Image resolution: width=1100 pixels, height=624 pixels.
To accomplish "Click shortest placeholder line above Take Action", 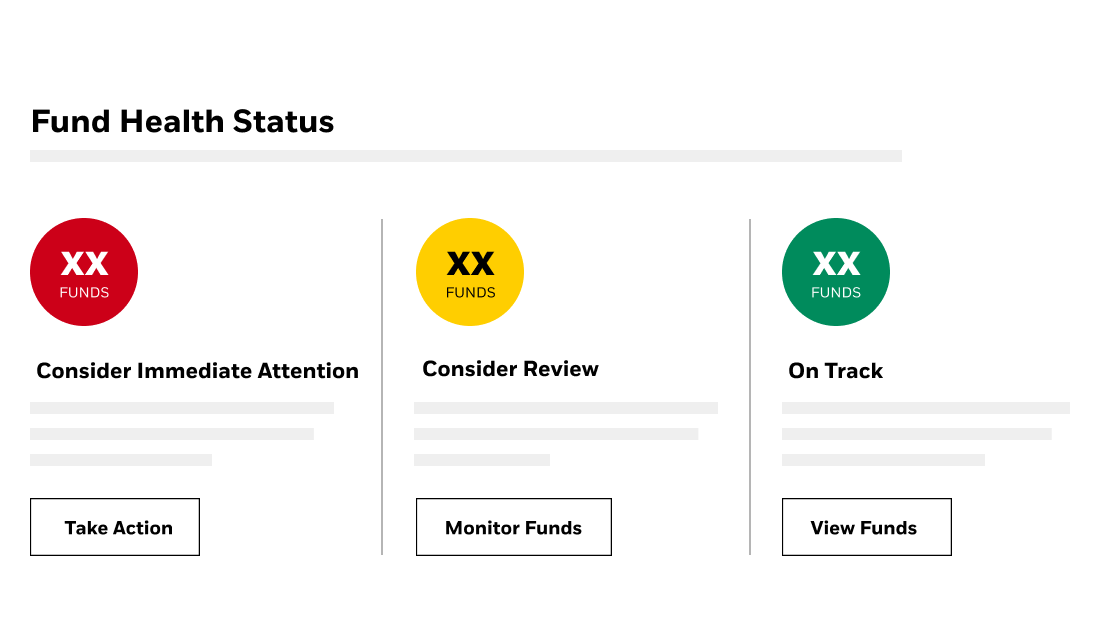I will tap(121, 460).
